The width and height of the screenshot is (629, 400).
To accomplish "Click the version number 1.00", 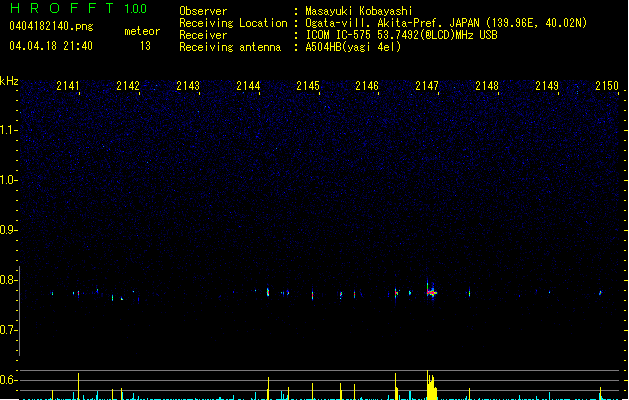I will tap(136, 9).
